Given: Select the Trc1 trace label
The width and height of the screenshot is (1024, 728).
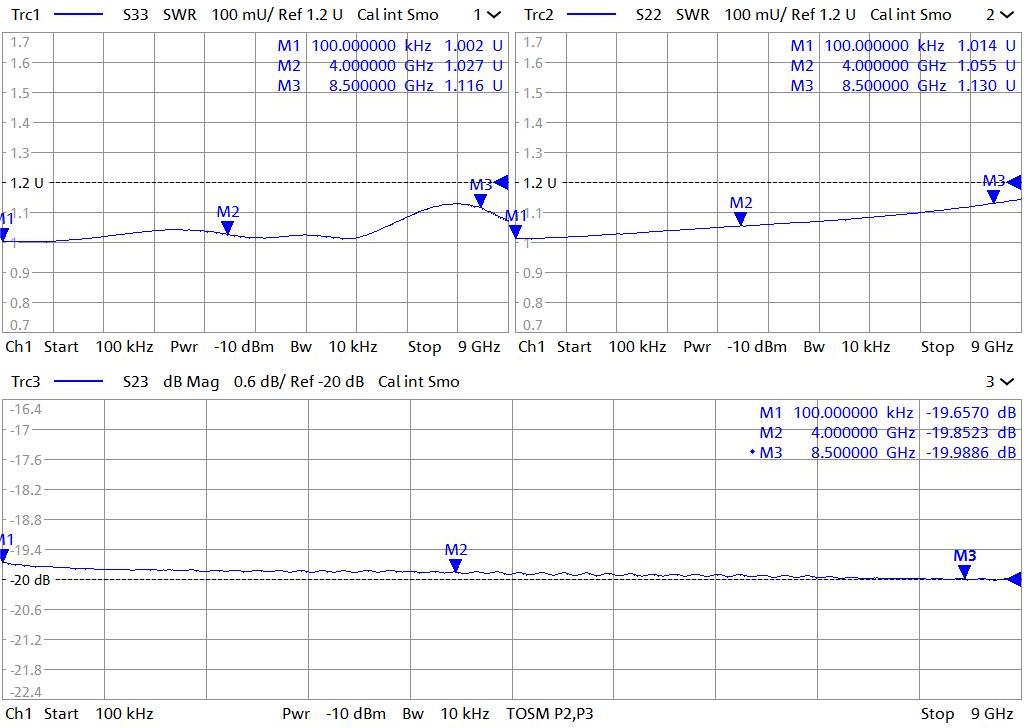Looking at the screenshot, I should (25, 15).
